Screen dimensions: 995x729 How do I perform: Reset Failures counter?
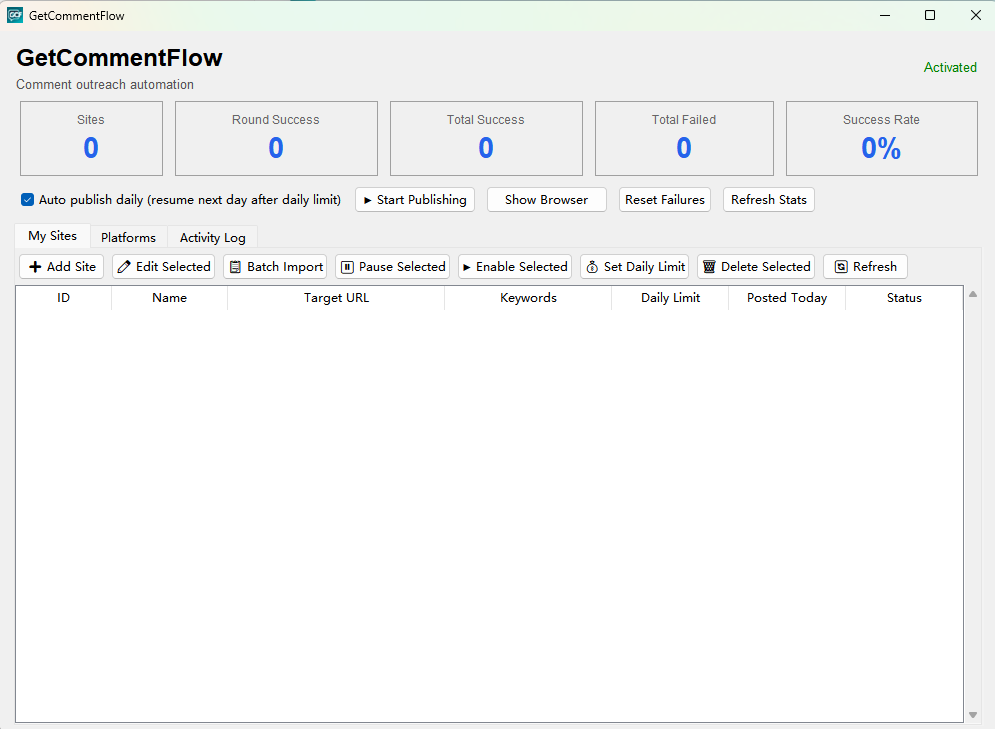664,200
